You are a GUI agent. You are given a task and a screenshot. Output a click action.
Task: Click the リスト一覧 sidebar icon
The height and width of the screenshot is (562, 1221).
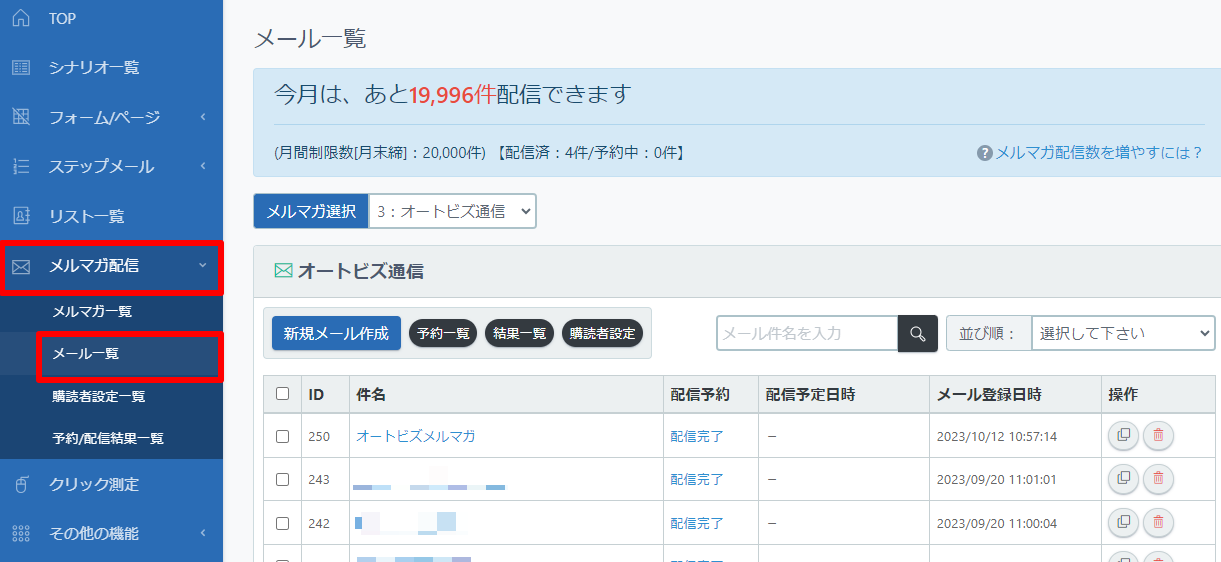click(x=21, y=216)
